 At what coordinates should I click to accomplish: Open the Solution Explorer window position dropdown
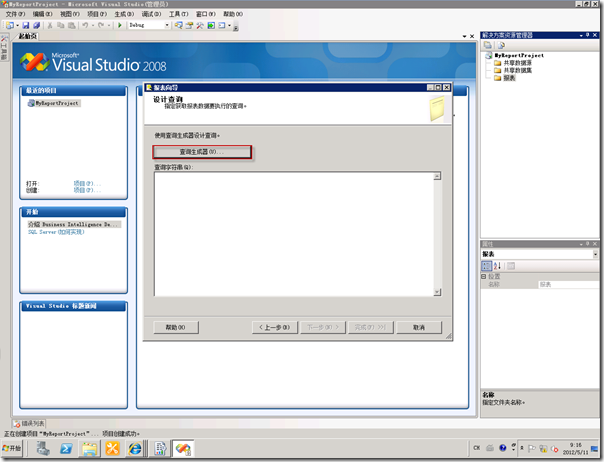point(581,35)
